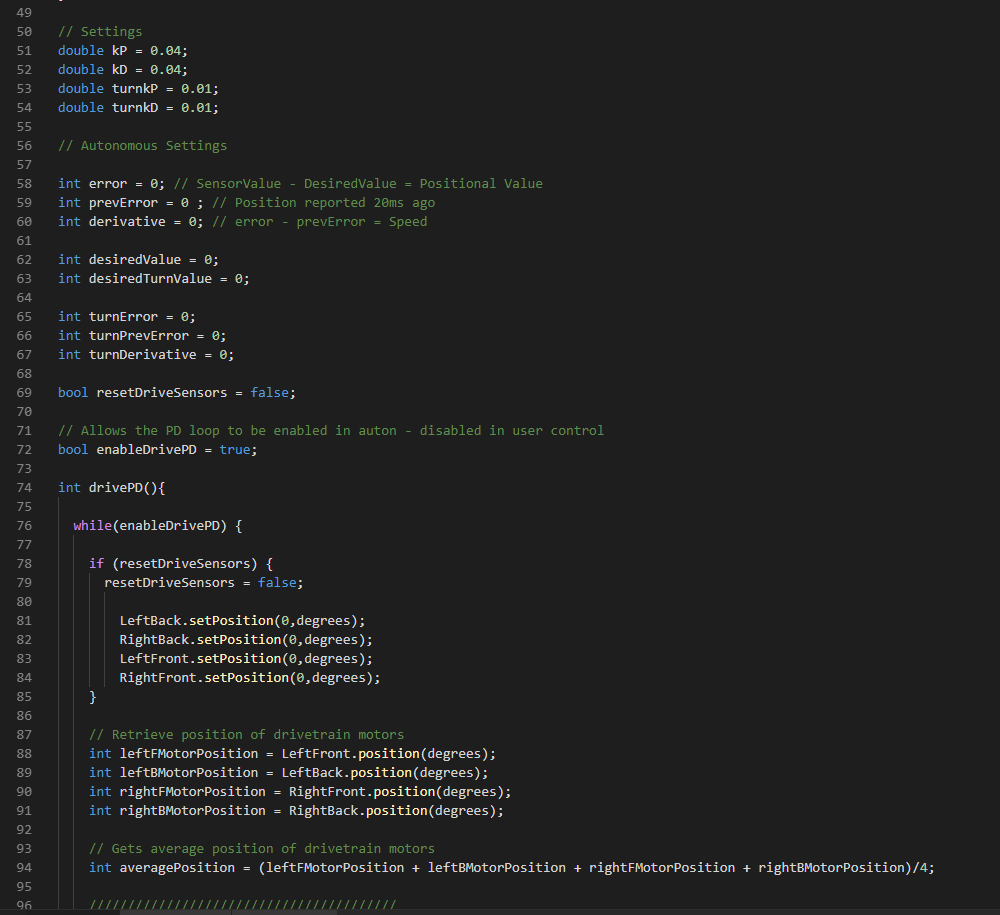Click the 'bool enableDrivePD = true;' line
Screen dimensions: 1000x915
coord(158,450)
